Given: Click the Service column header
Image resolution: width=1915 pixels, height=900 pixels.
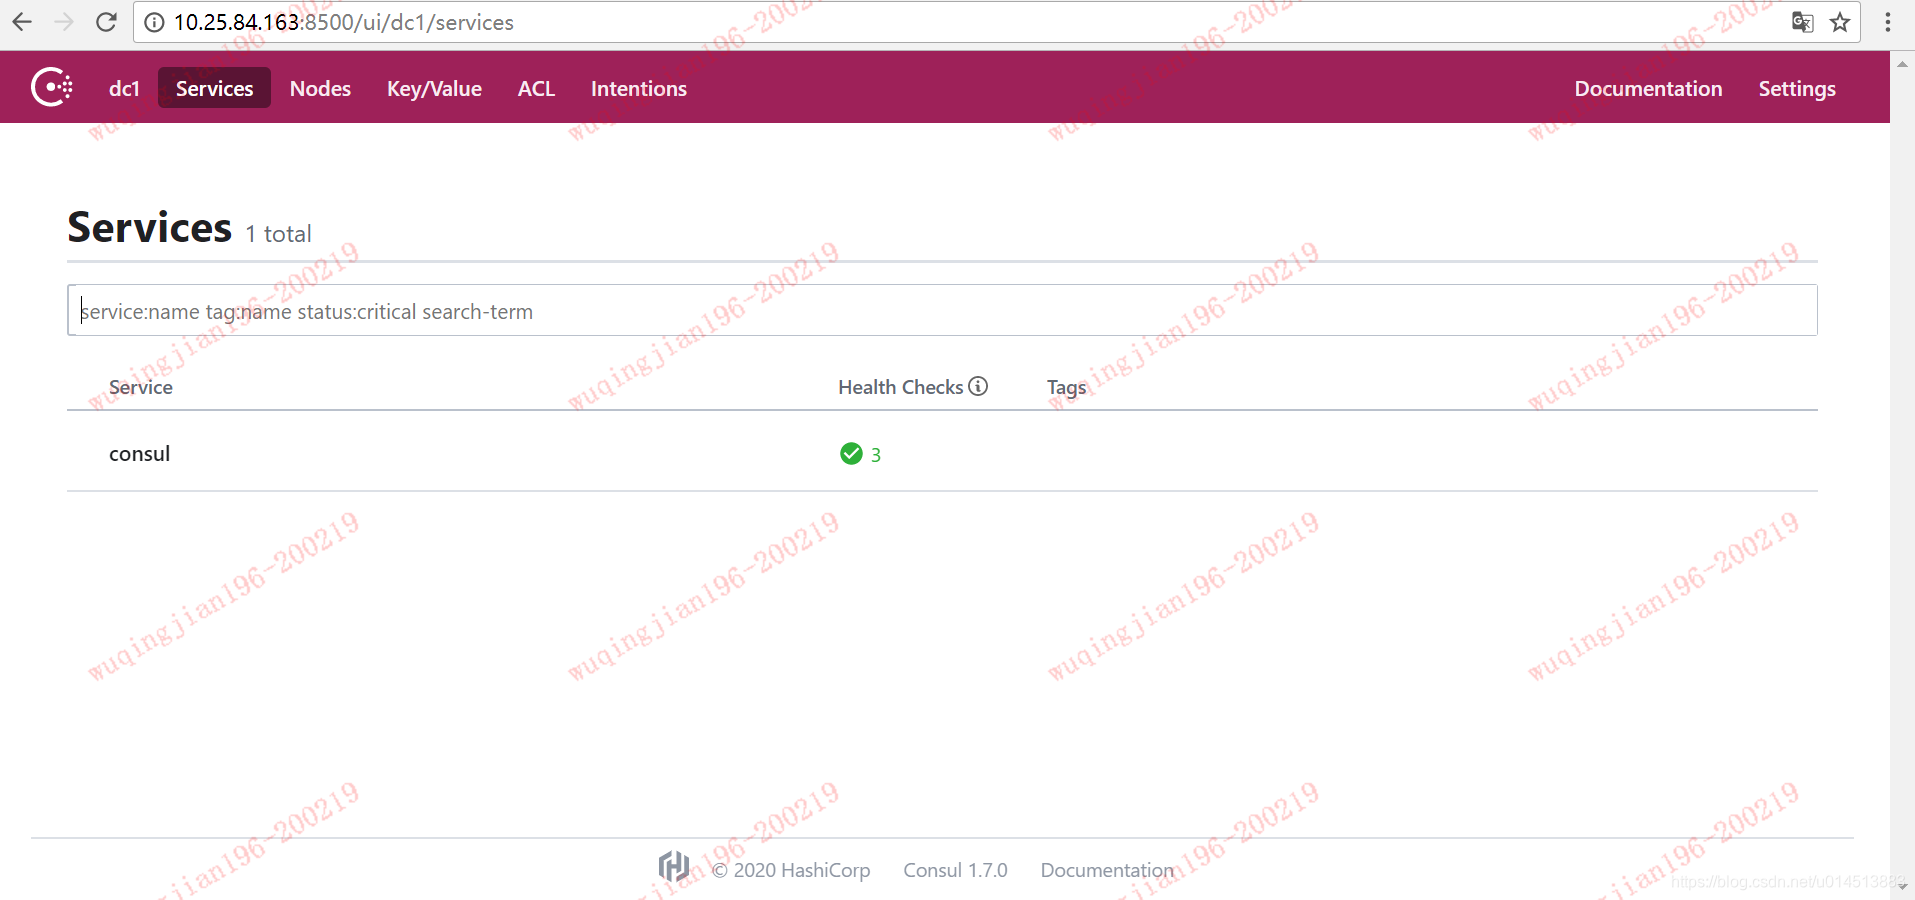Looking at the screenshot, I should point(141,387).
